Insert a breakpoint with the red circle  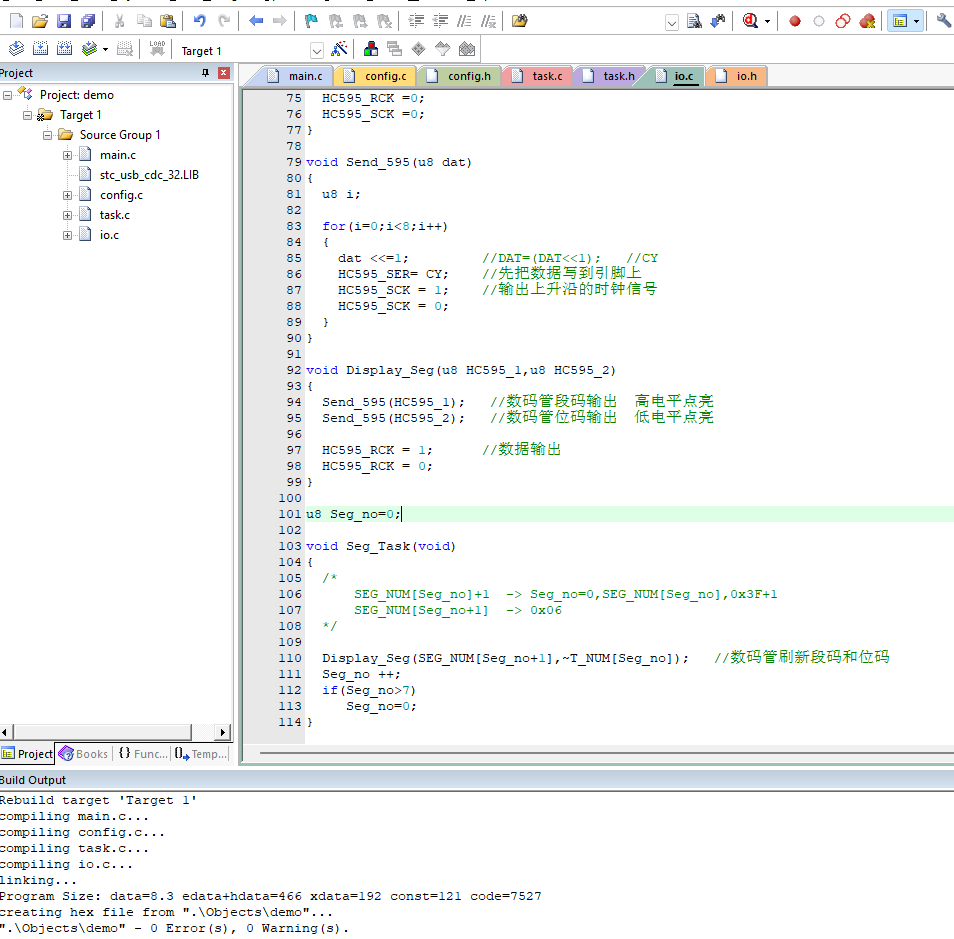(795, 21)
